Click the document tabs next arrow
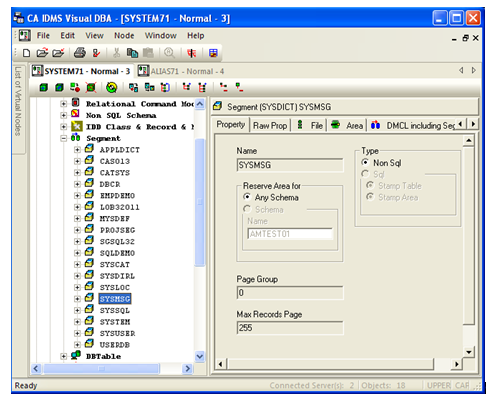The height and width of the screenshot is (396, 486). (x=473, y=70)
